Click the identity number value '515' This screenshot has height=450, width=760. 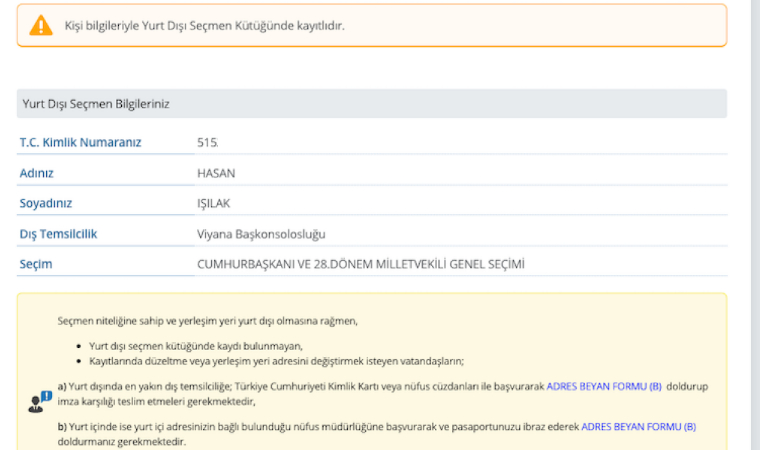pos(207,143)
